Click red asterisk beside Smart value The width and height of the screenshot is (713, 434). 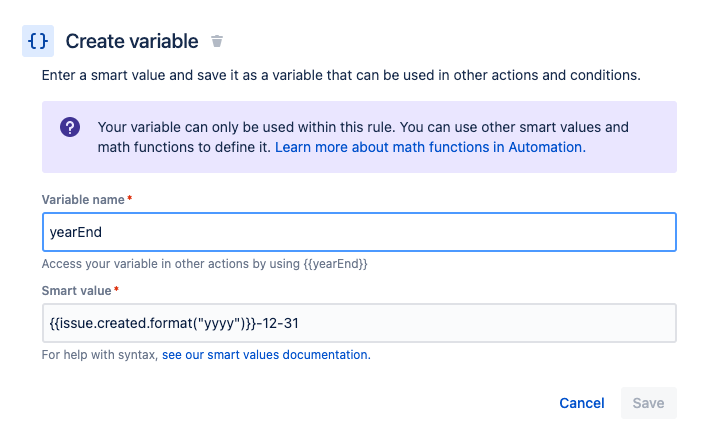[116, 291]
